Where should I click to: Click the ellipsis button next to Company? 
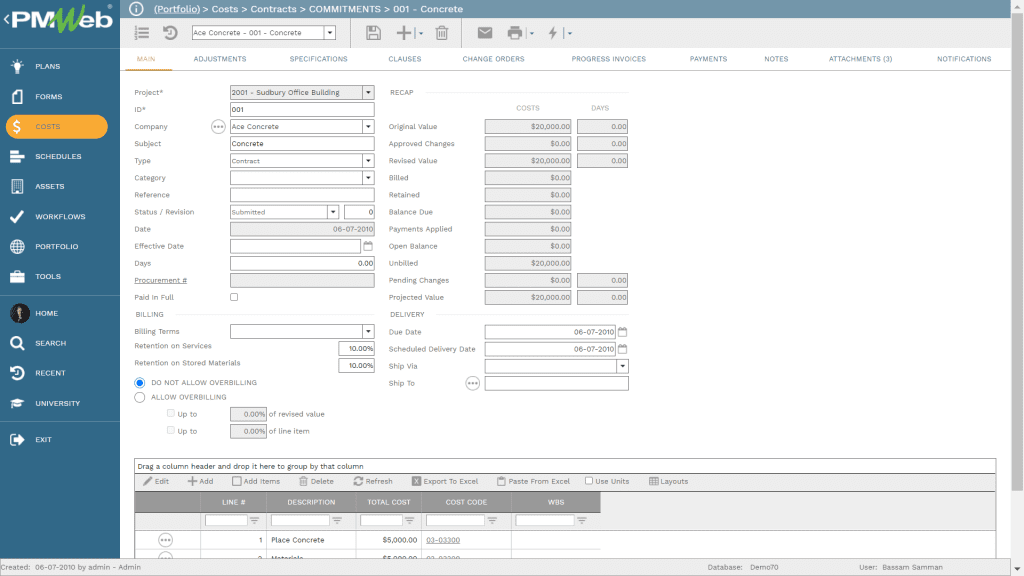coord(218,127)
